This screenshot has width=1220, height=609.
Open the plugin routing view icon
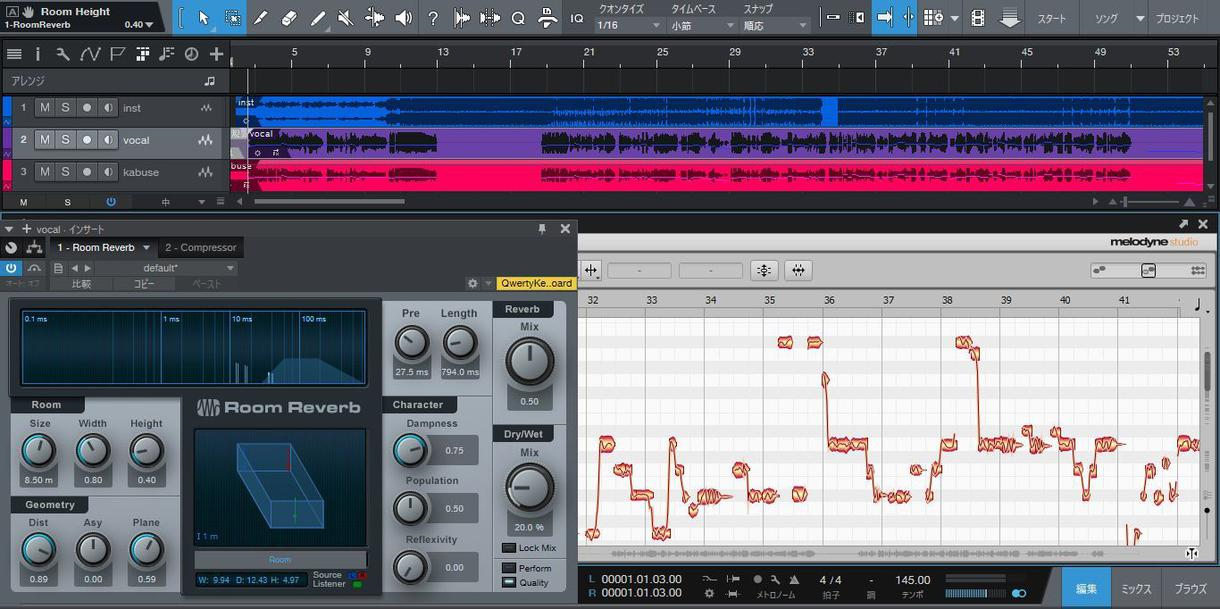34,248
